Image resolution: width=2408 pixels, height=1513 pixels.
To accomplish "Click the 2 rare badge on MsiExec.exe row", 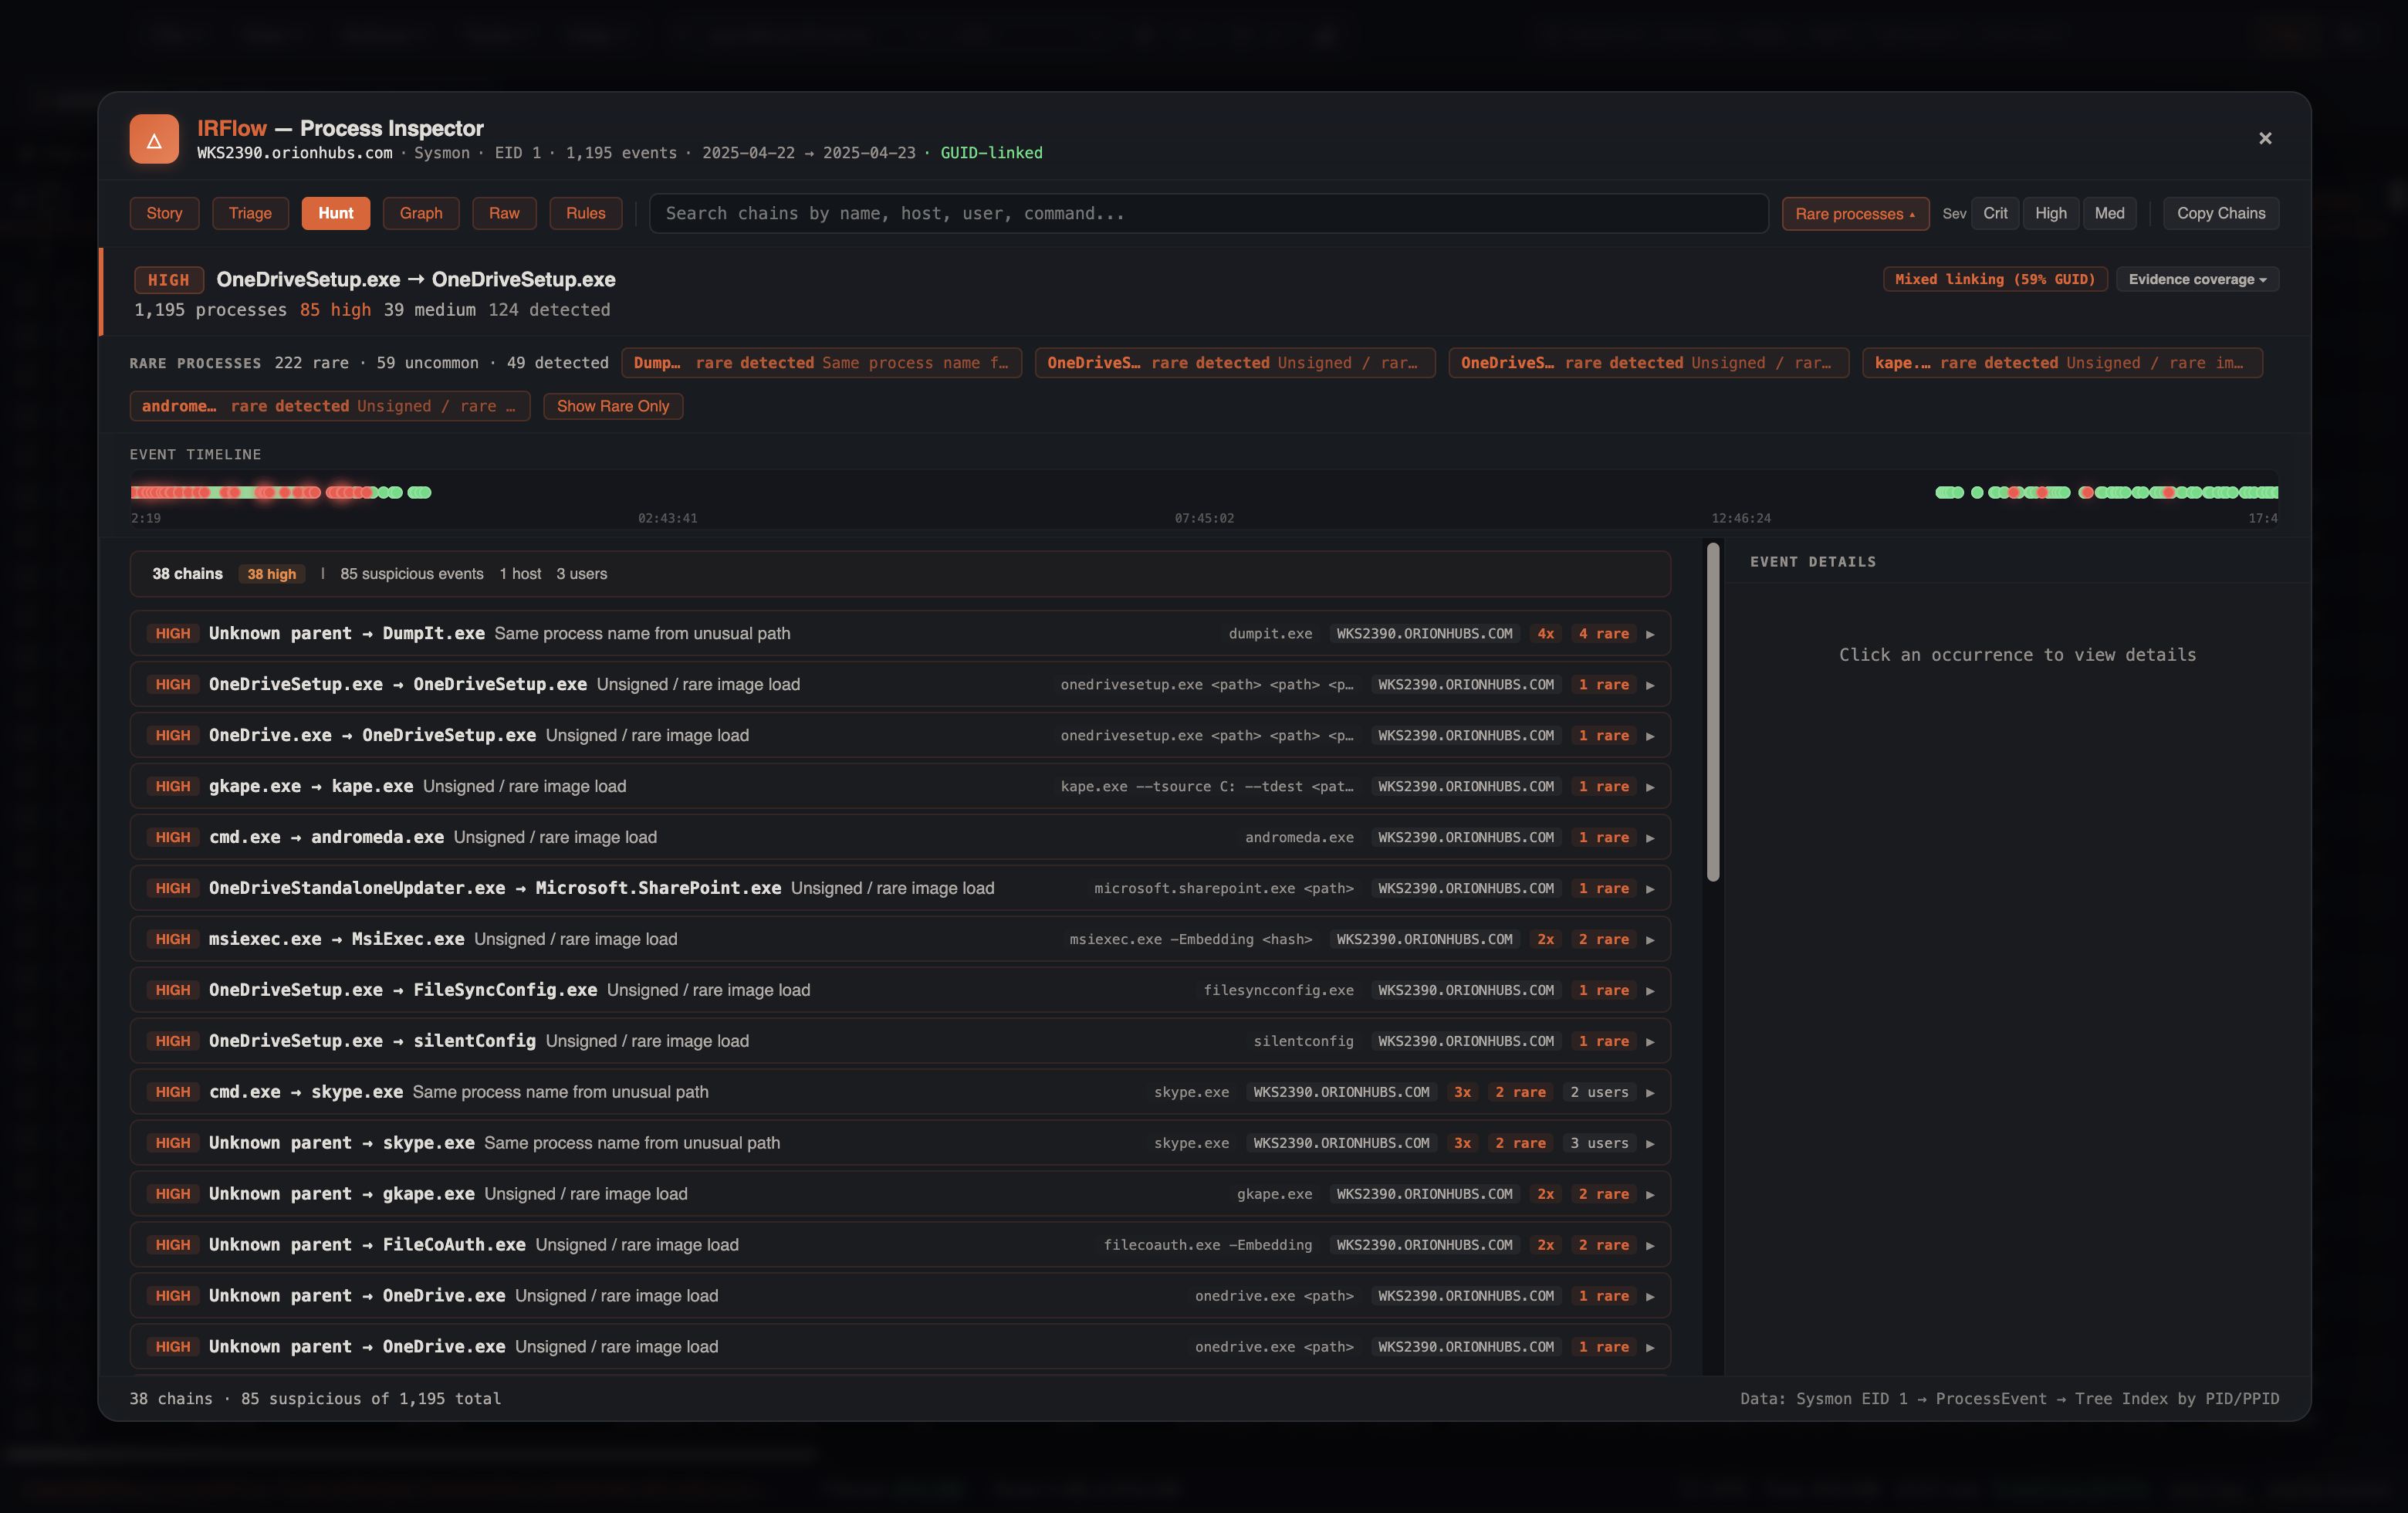I will (1604, 939).
